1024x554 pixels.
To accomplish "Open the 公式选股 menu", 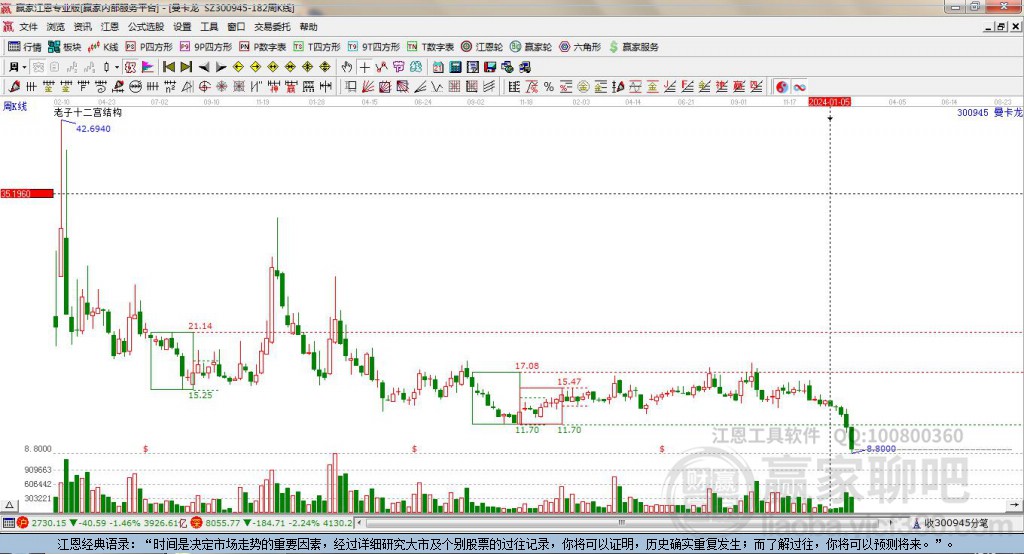I will coord(146,27).
